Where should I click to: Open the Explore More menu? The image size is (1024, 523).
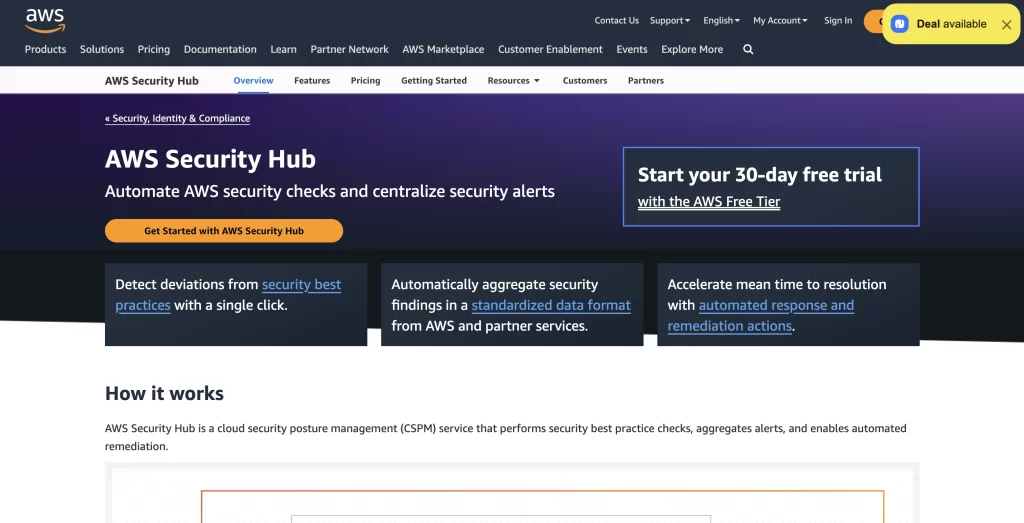point(692,49)
